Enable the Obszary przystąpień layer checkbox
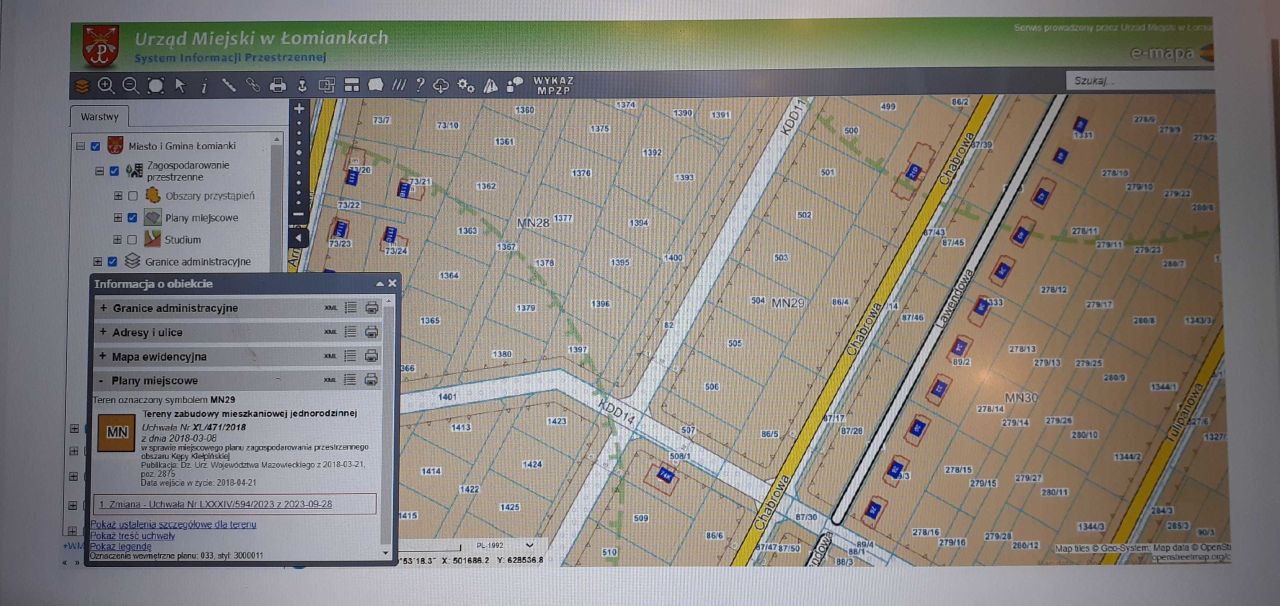 tap(133, 196)
